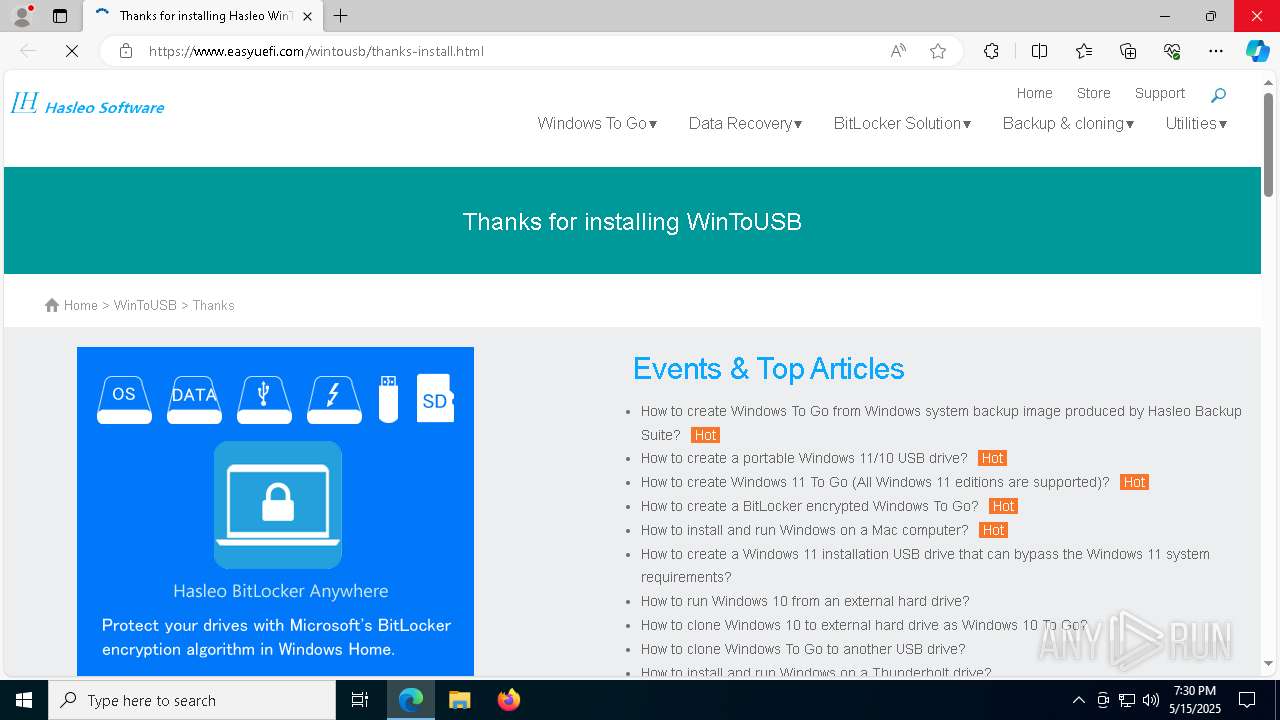The image size is (1280, 720).
Task: Open the site search magnifier icon
Action: 1218,95
